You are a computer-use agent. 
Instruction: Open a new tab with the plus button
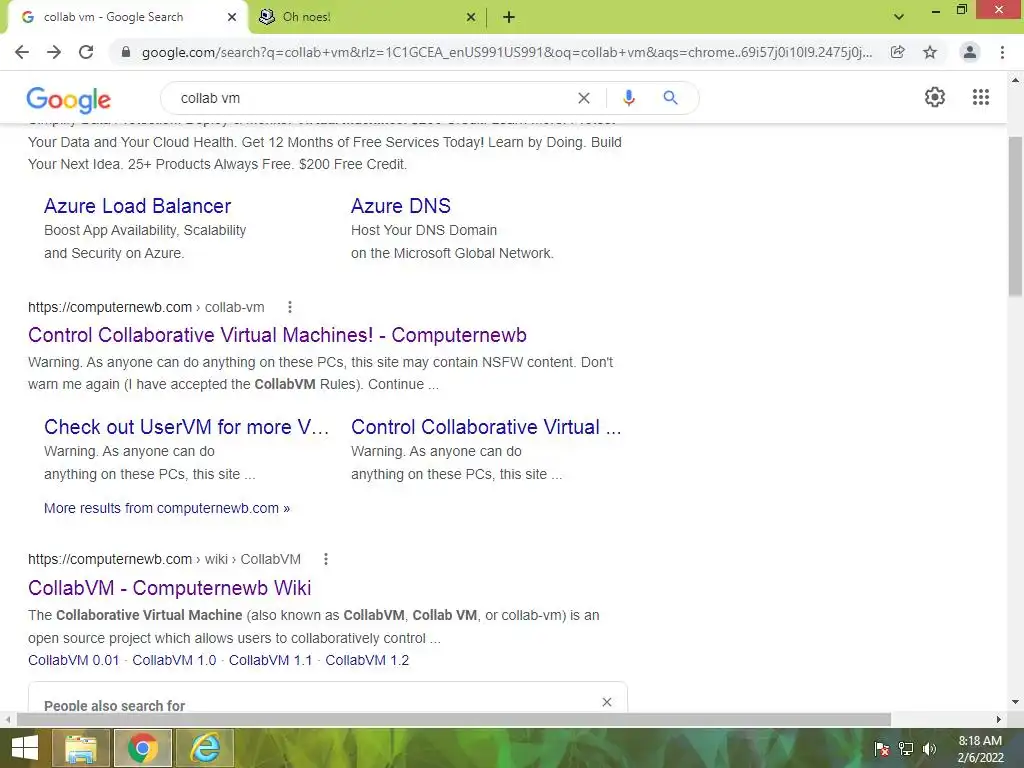pos(509,18)
